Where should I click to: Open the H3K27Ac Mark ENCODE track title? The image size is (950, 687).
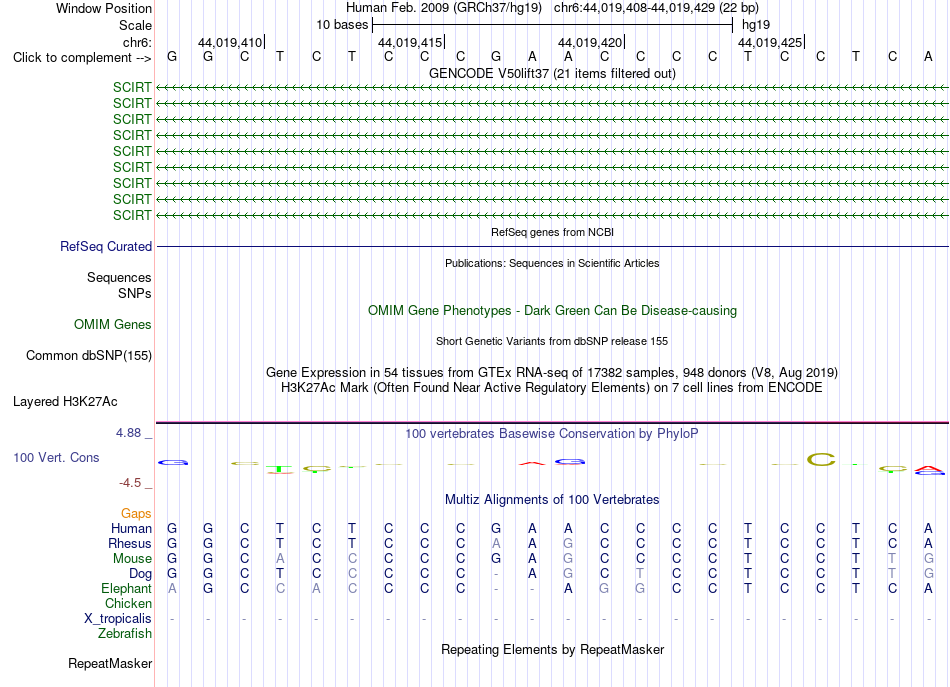(552, 388)
